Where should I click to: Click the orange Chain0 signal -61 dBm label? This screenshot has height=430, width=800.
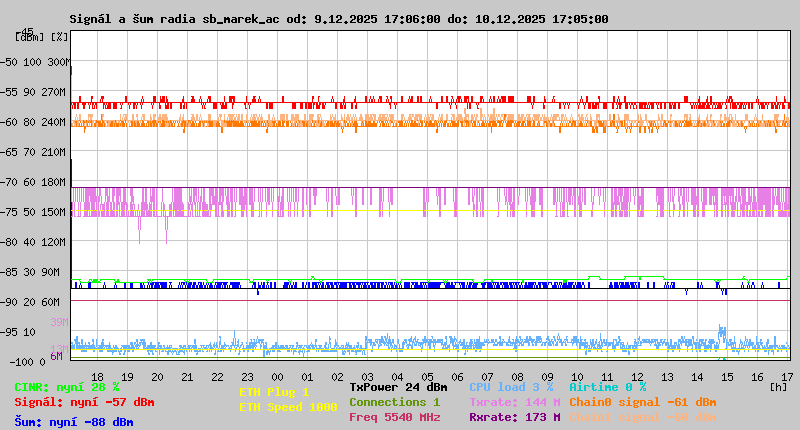click(643, 402)
